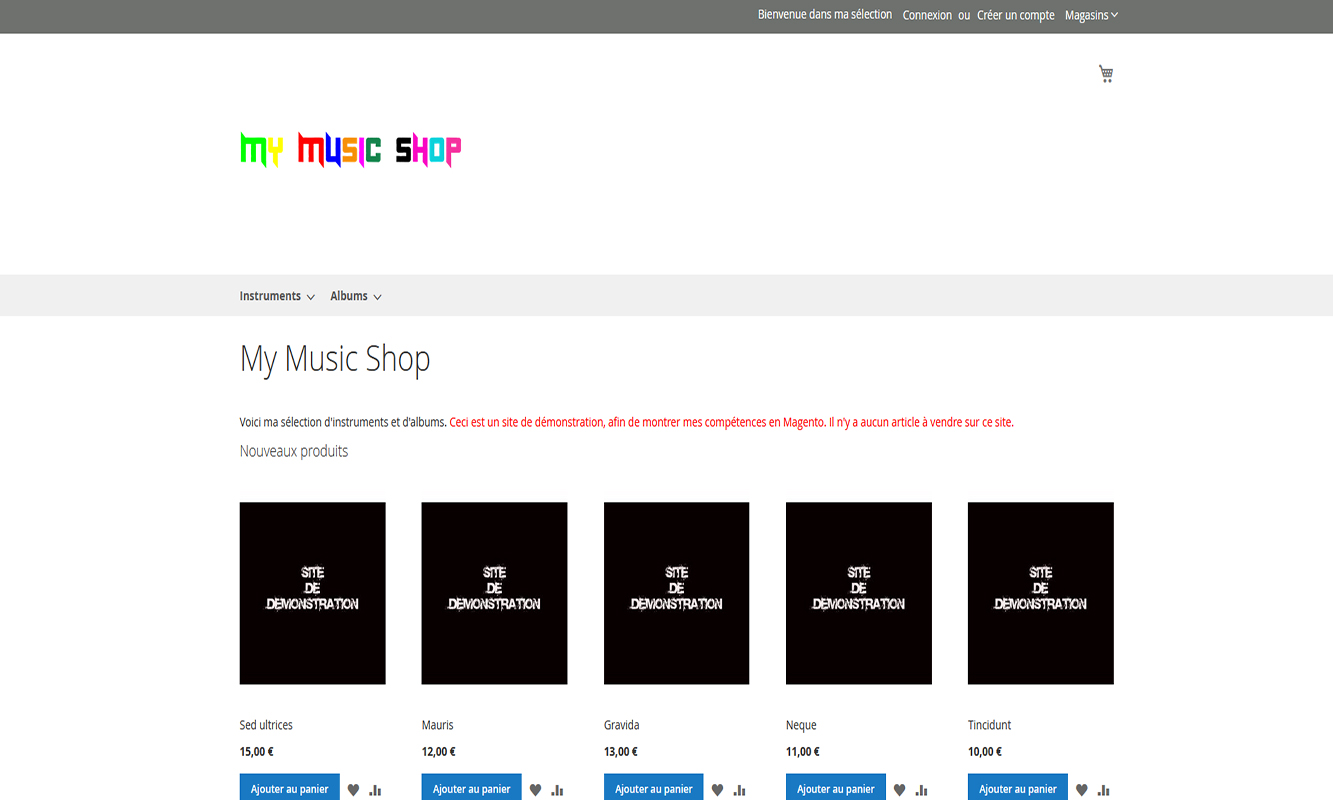This screenshot has height=800, width=1333.
Task: Click the compare icon for Tincidunt
Action: click(x=1104, y=789)
